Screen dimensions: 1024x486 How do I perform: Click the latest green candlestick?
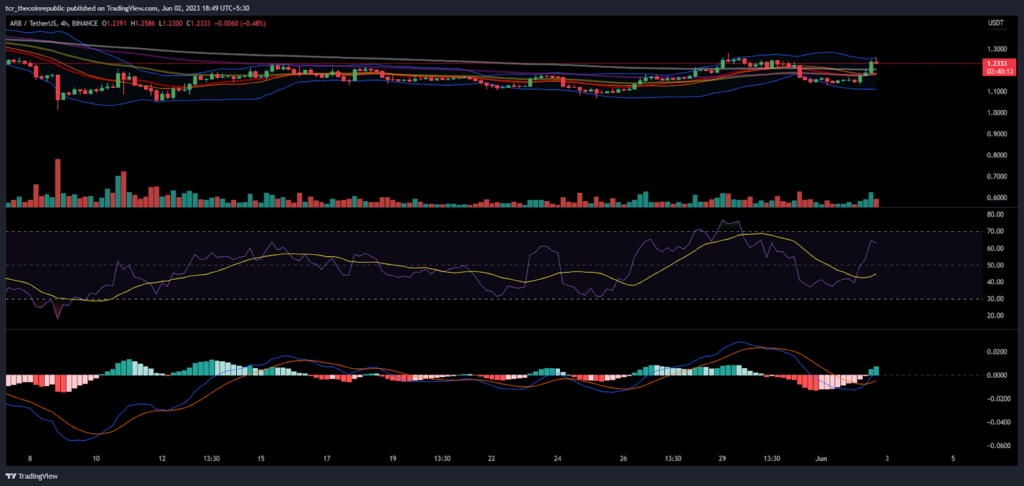[x=871, y=65]
